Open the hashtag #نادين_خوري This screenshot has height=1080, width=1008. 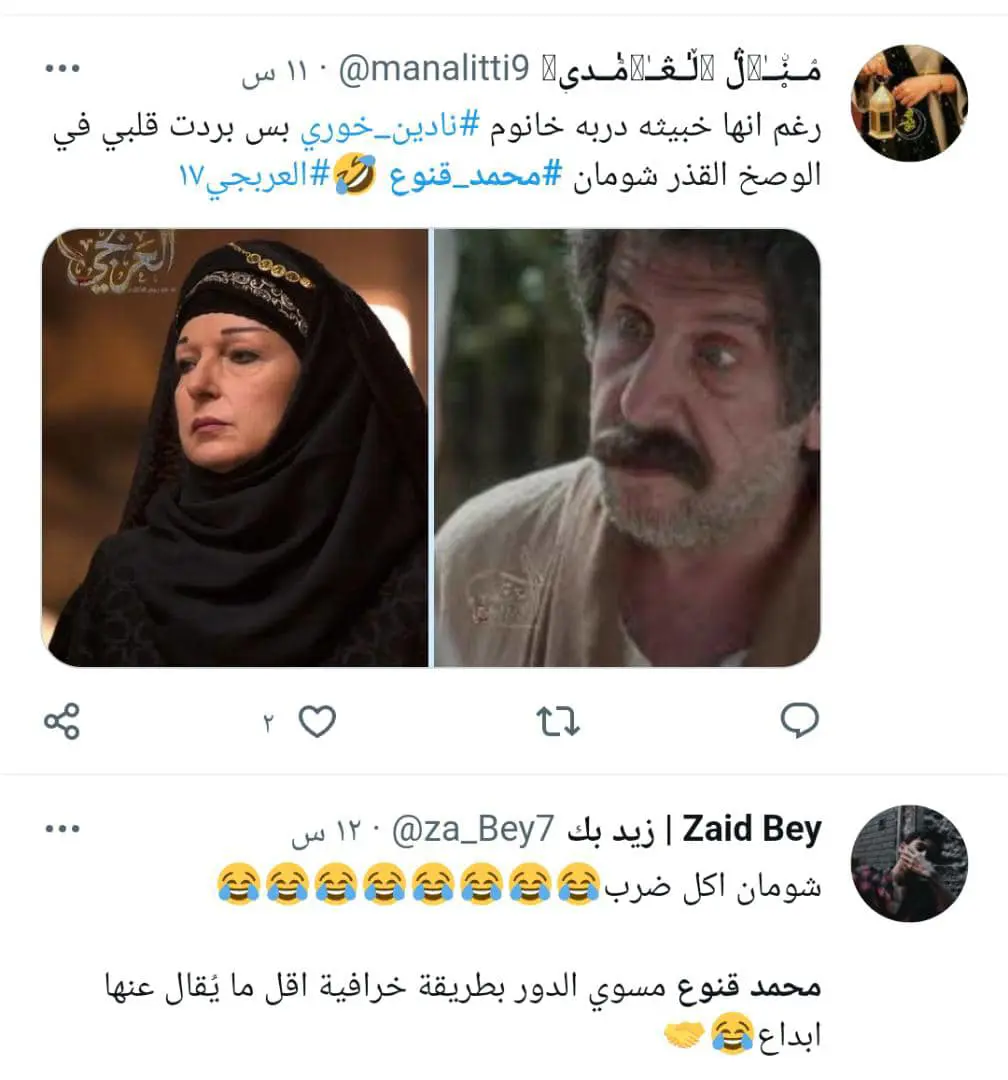point(389,126)
